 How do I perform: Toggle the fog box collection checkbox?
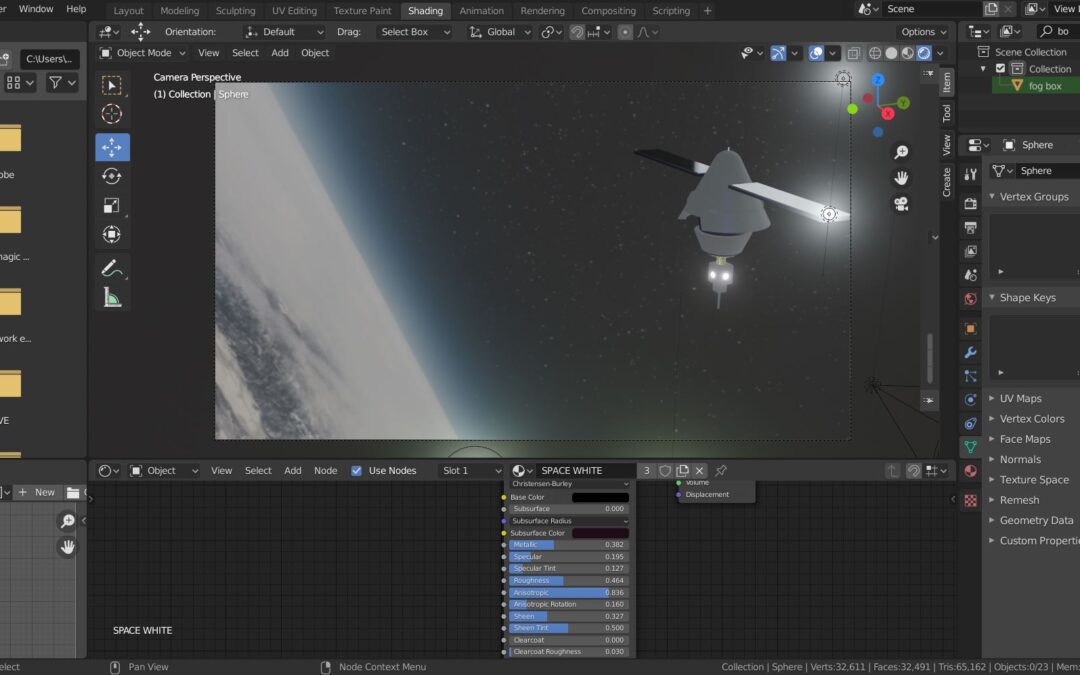click(x=1000, y=69)
